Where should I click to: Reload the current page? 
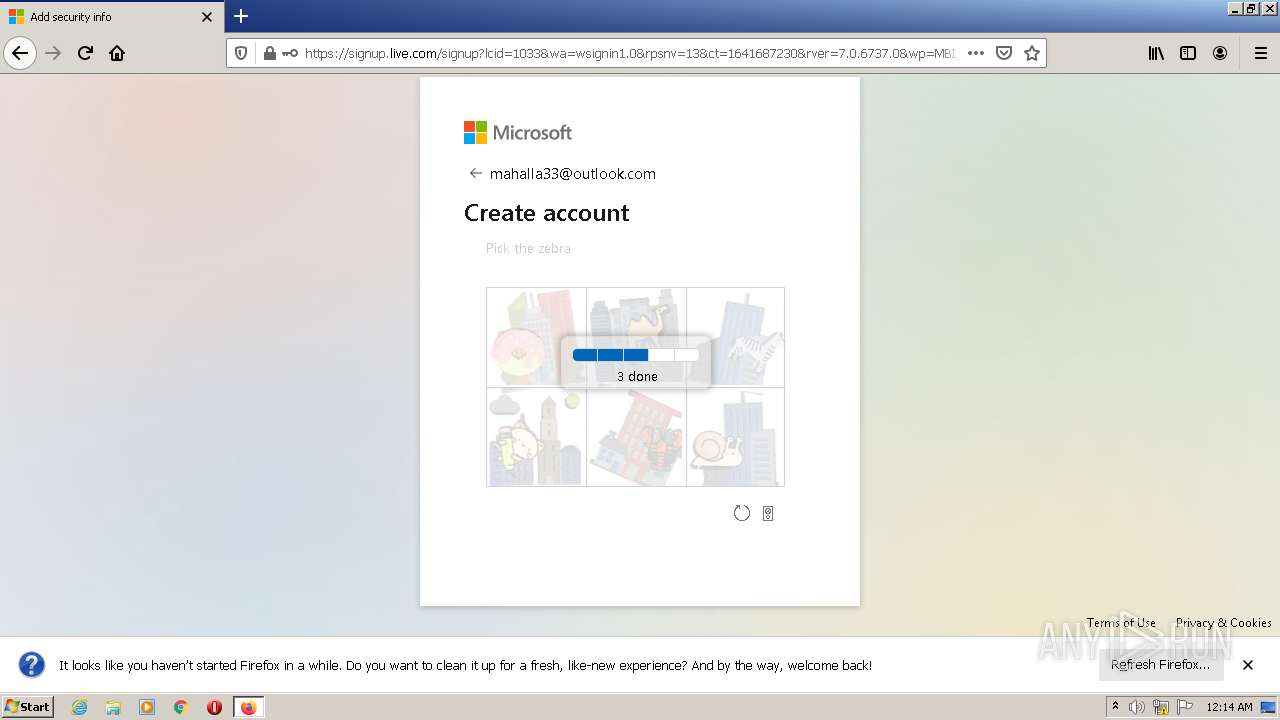tap(85, 53)
